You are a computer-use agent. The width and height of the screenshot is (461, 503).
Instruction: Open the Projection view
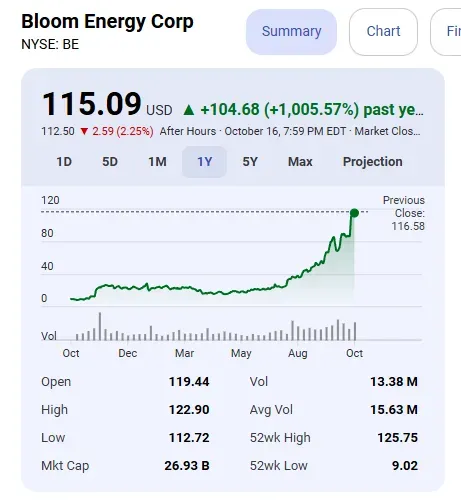pos(373,162)
